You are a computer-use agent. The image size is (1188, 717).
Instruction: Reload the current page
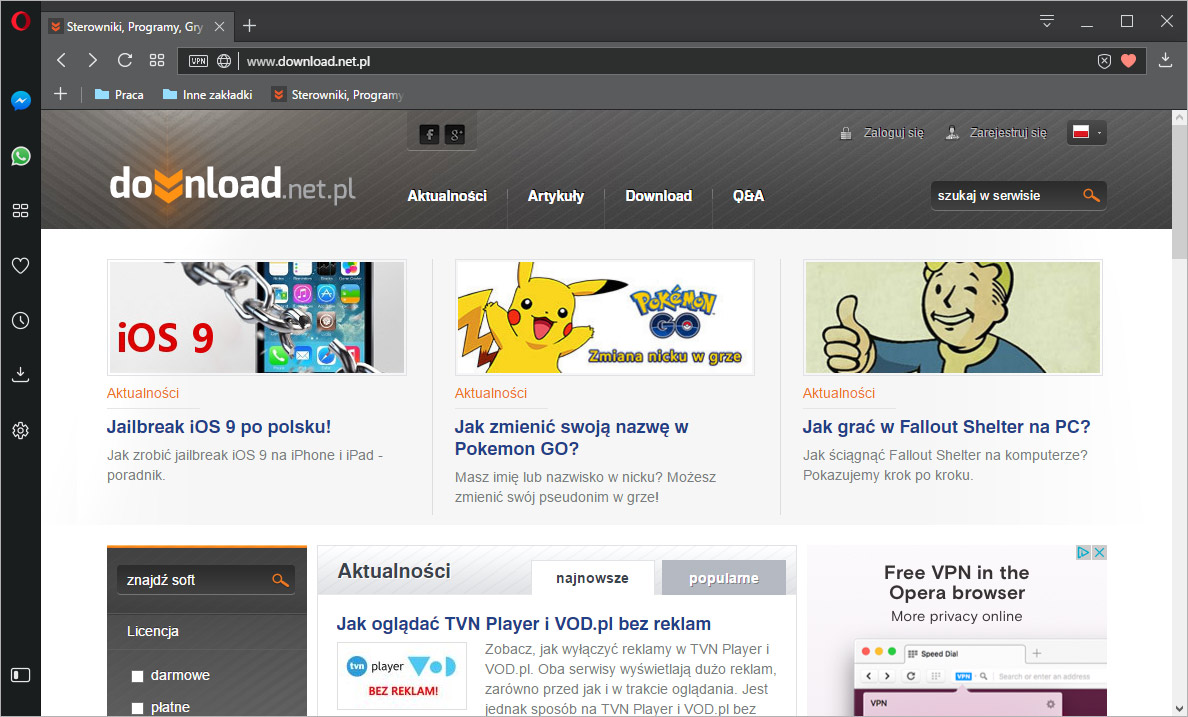(x=125, y=61)
